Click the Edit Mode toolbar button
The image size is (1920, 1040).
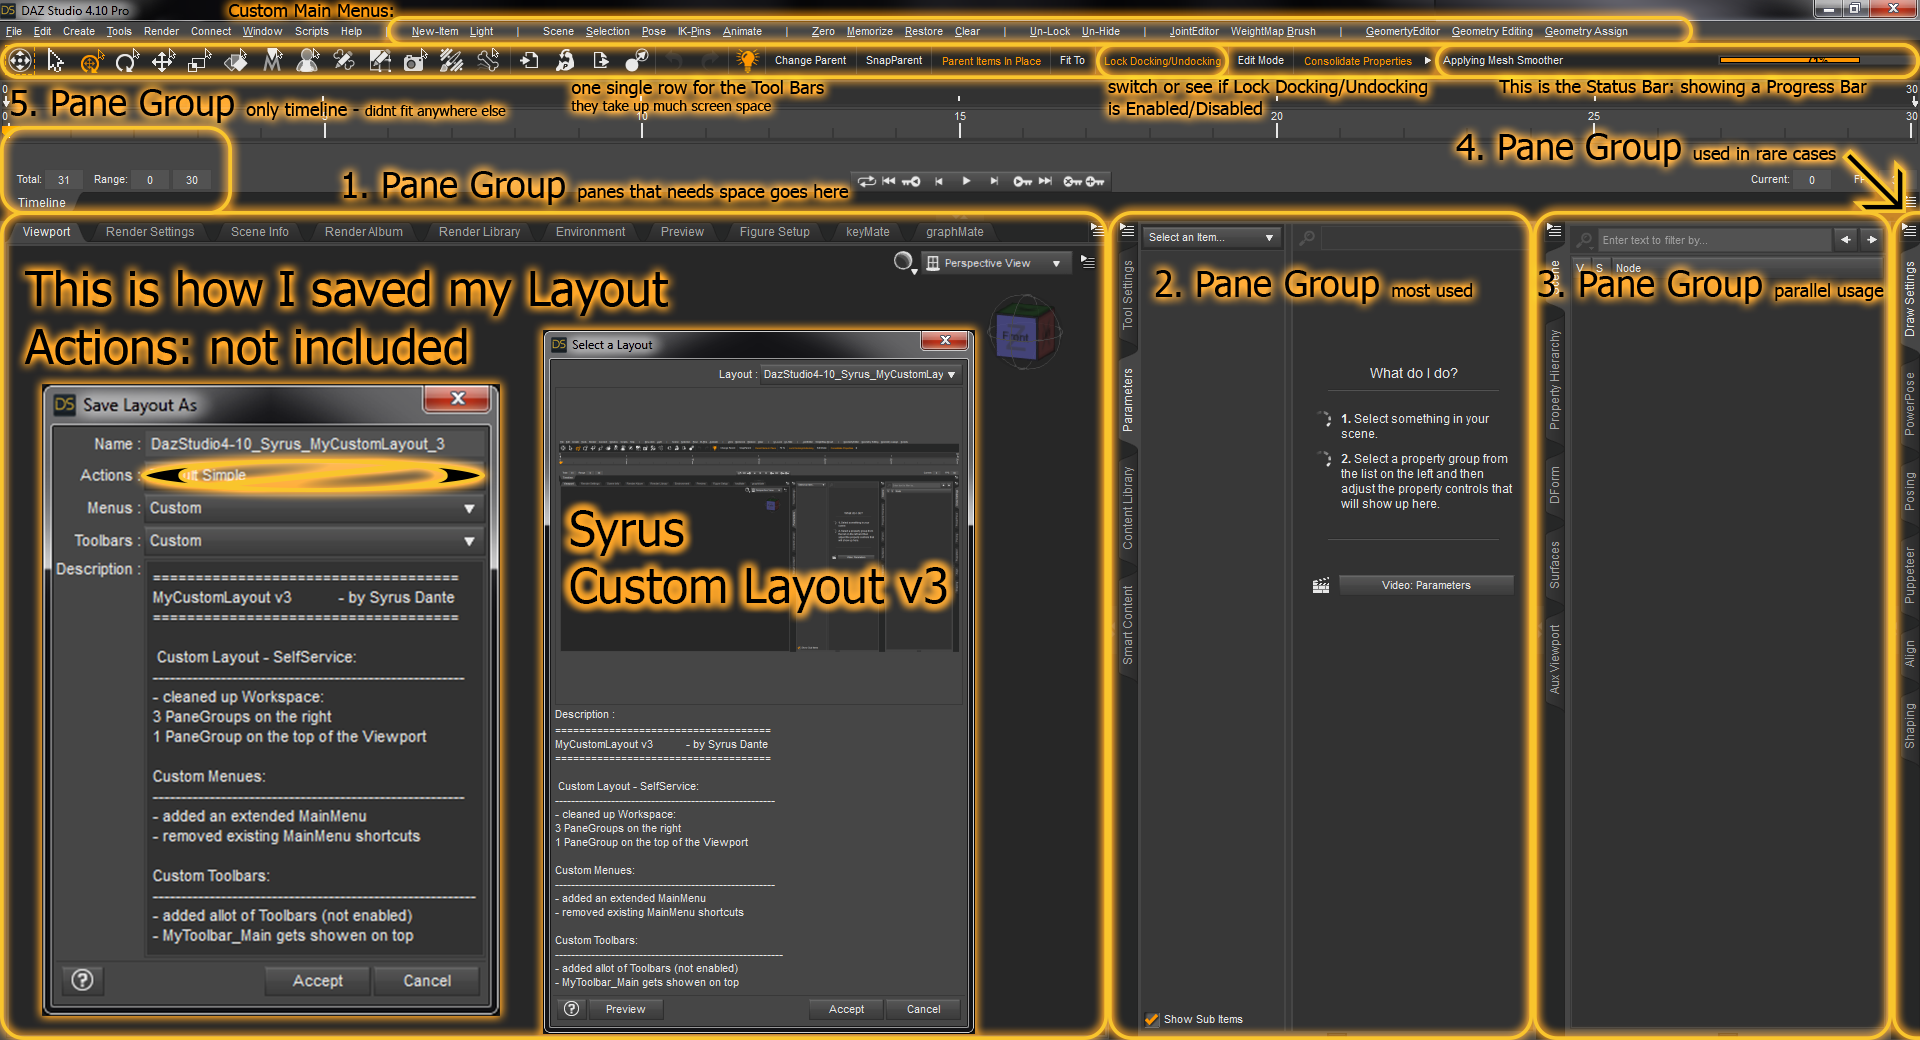[x=1260, y=61]
